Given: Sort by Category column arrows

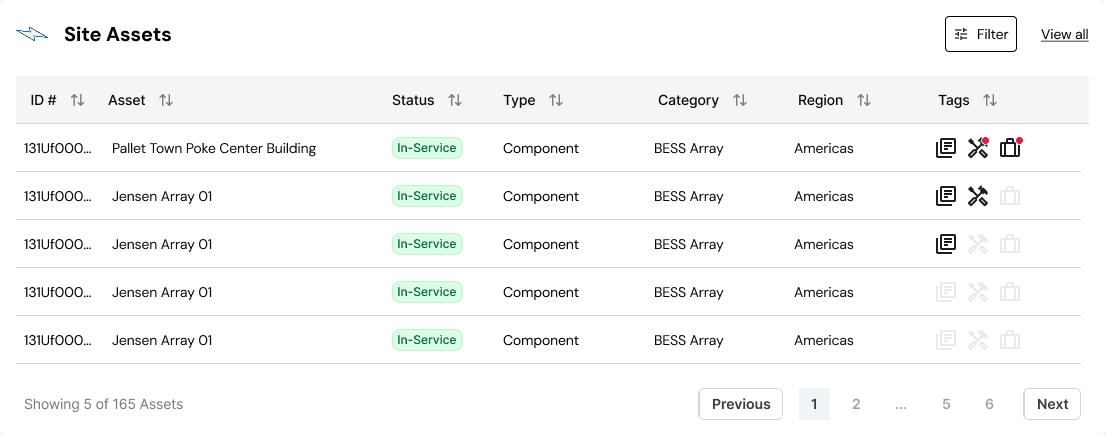Looking at the screenshot, I should click(740, 100).
